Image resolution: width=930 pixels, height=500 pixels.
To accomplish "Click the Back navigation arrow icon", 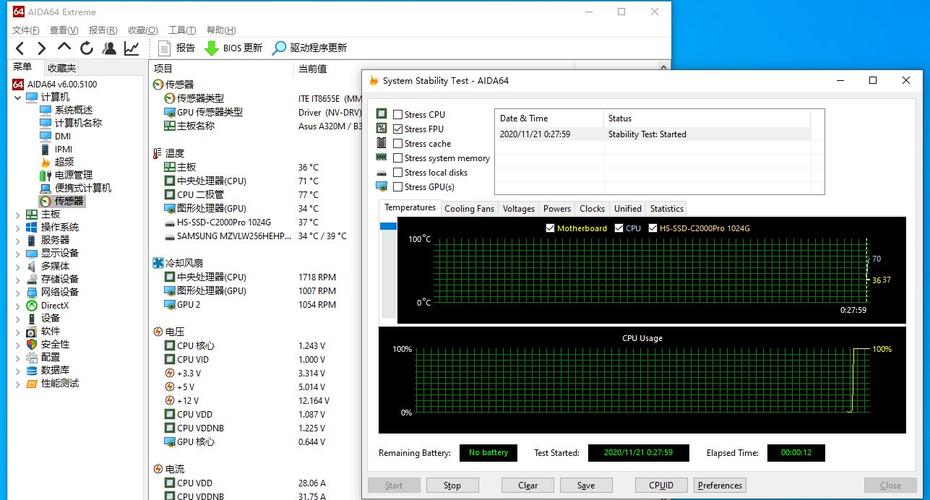I will click(20, 48).
